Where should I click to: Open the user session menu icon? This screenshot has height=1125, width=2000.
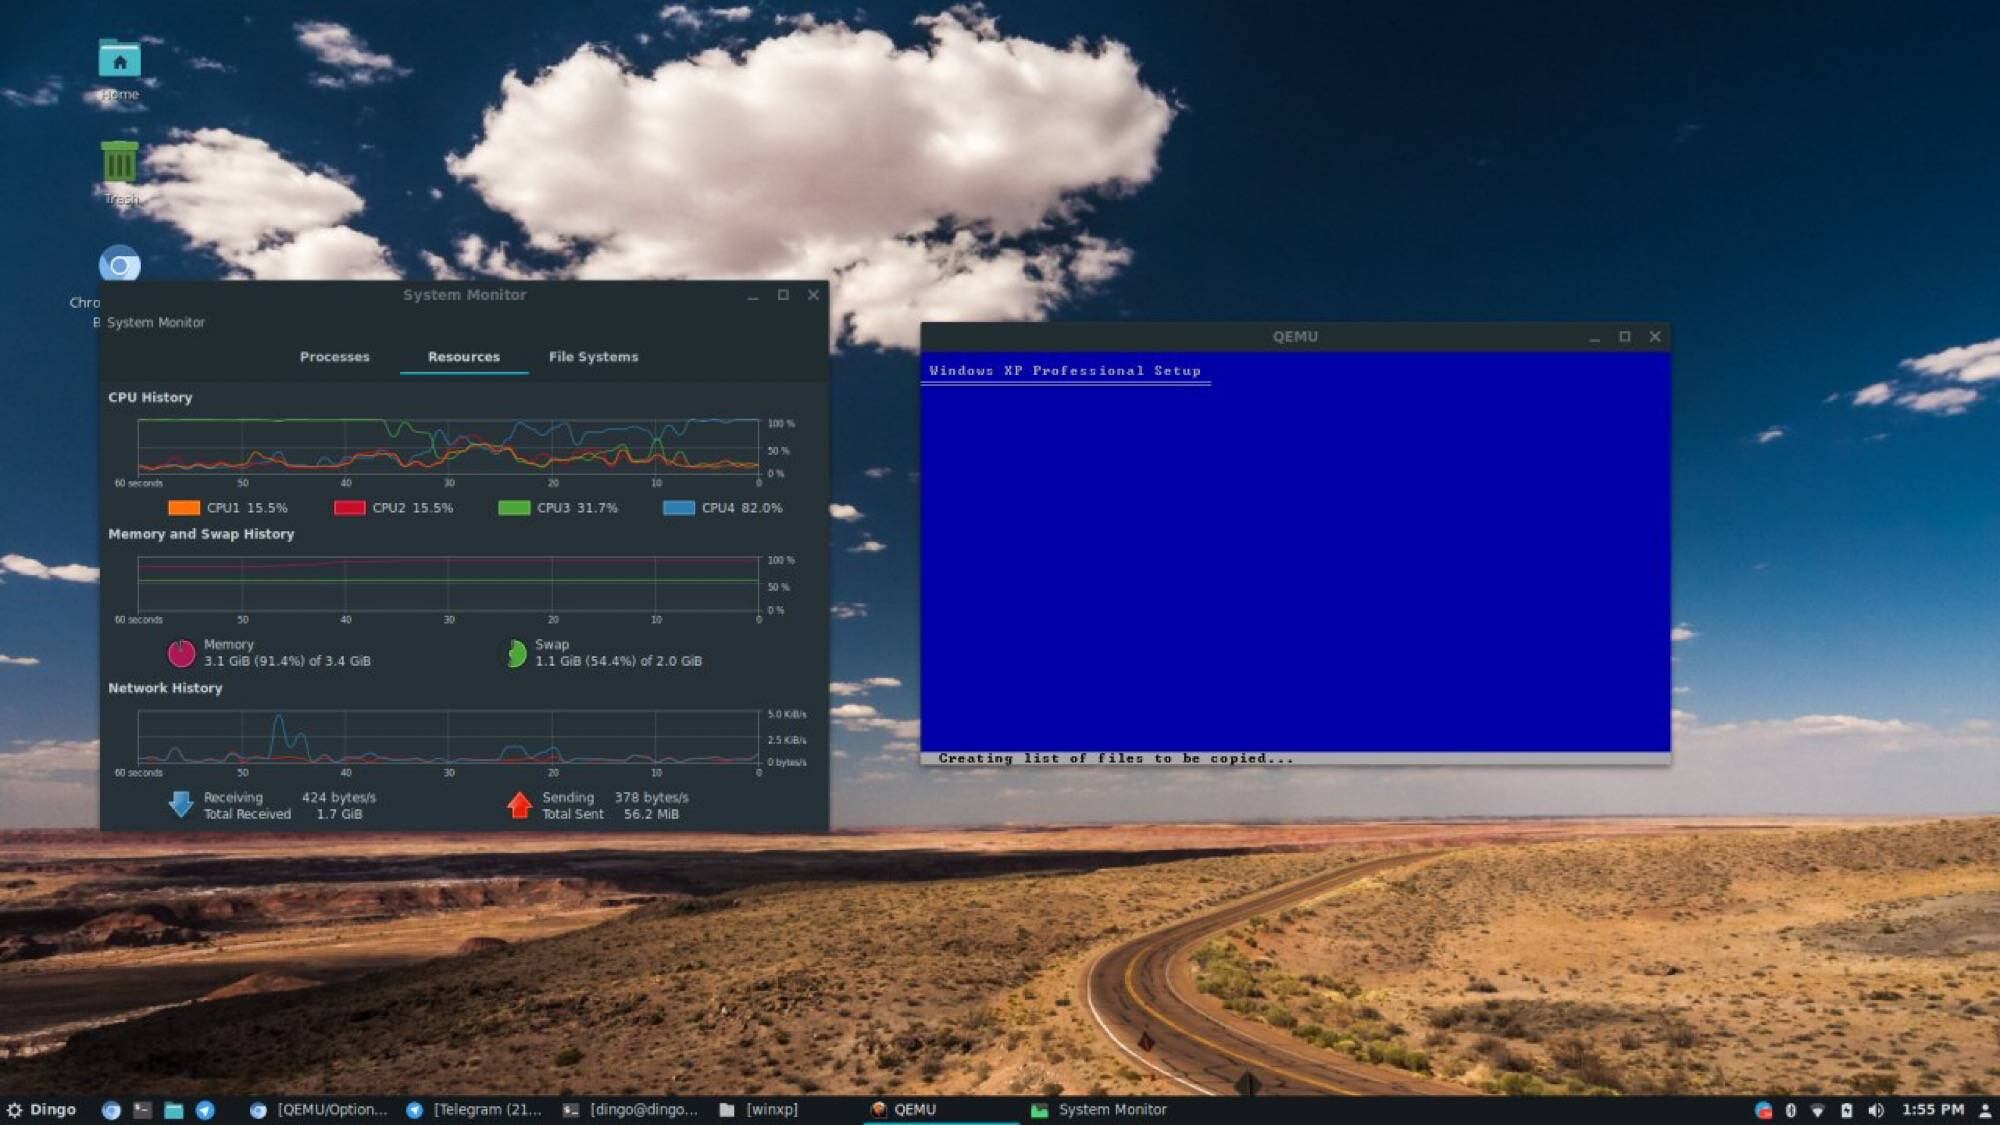click(x=1985, y=1110)
